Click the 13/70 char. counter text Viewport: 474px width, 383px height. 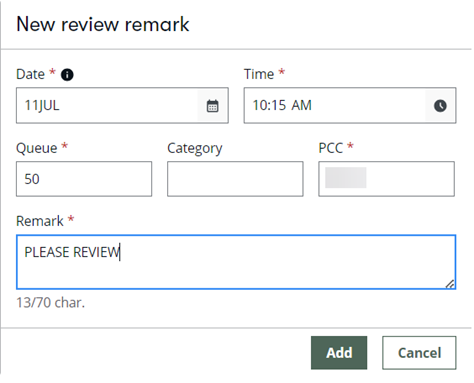click(51, 303)
